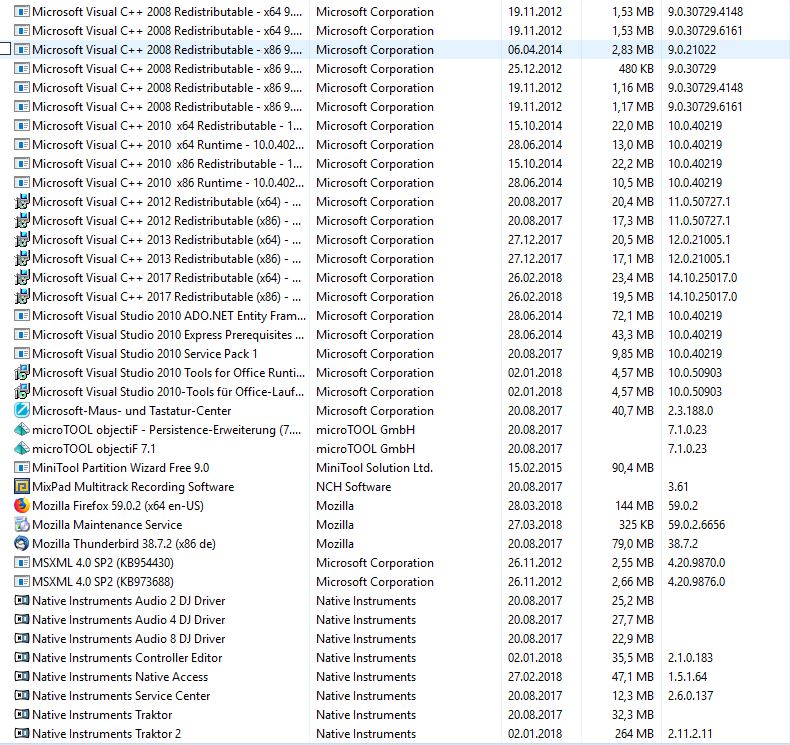
Task: Click the Visual Studio 2010-Tools für Office-Laufzeit icon
Action: [x=22, y=391]
